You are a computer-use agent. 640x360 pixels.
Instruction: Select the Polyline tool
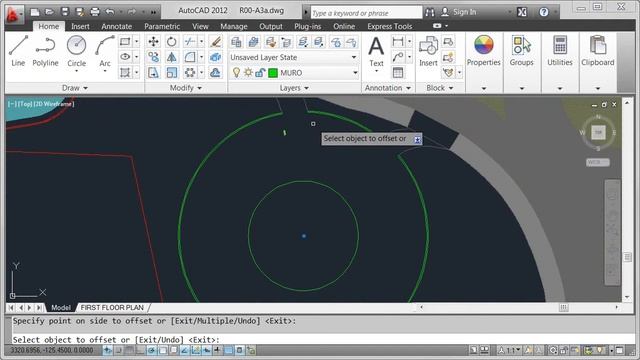tap(45, 51)
